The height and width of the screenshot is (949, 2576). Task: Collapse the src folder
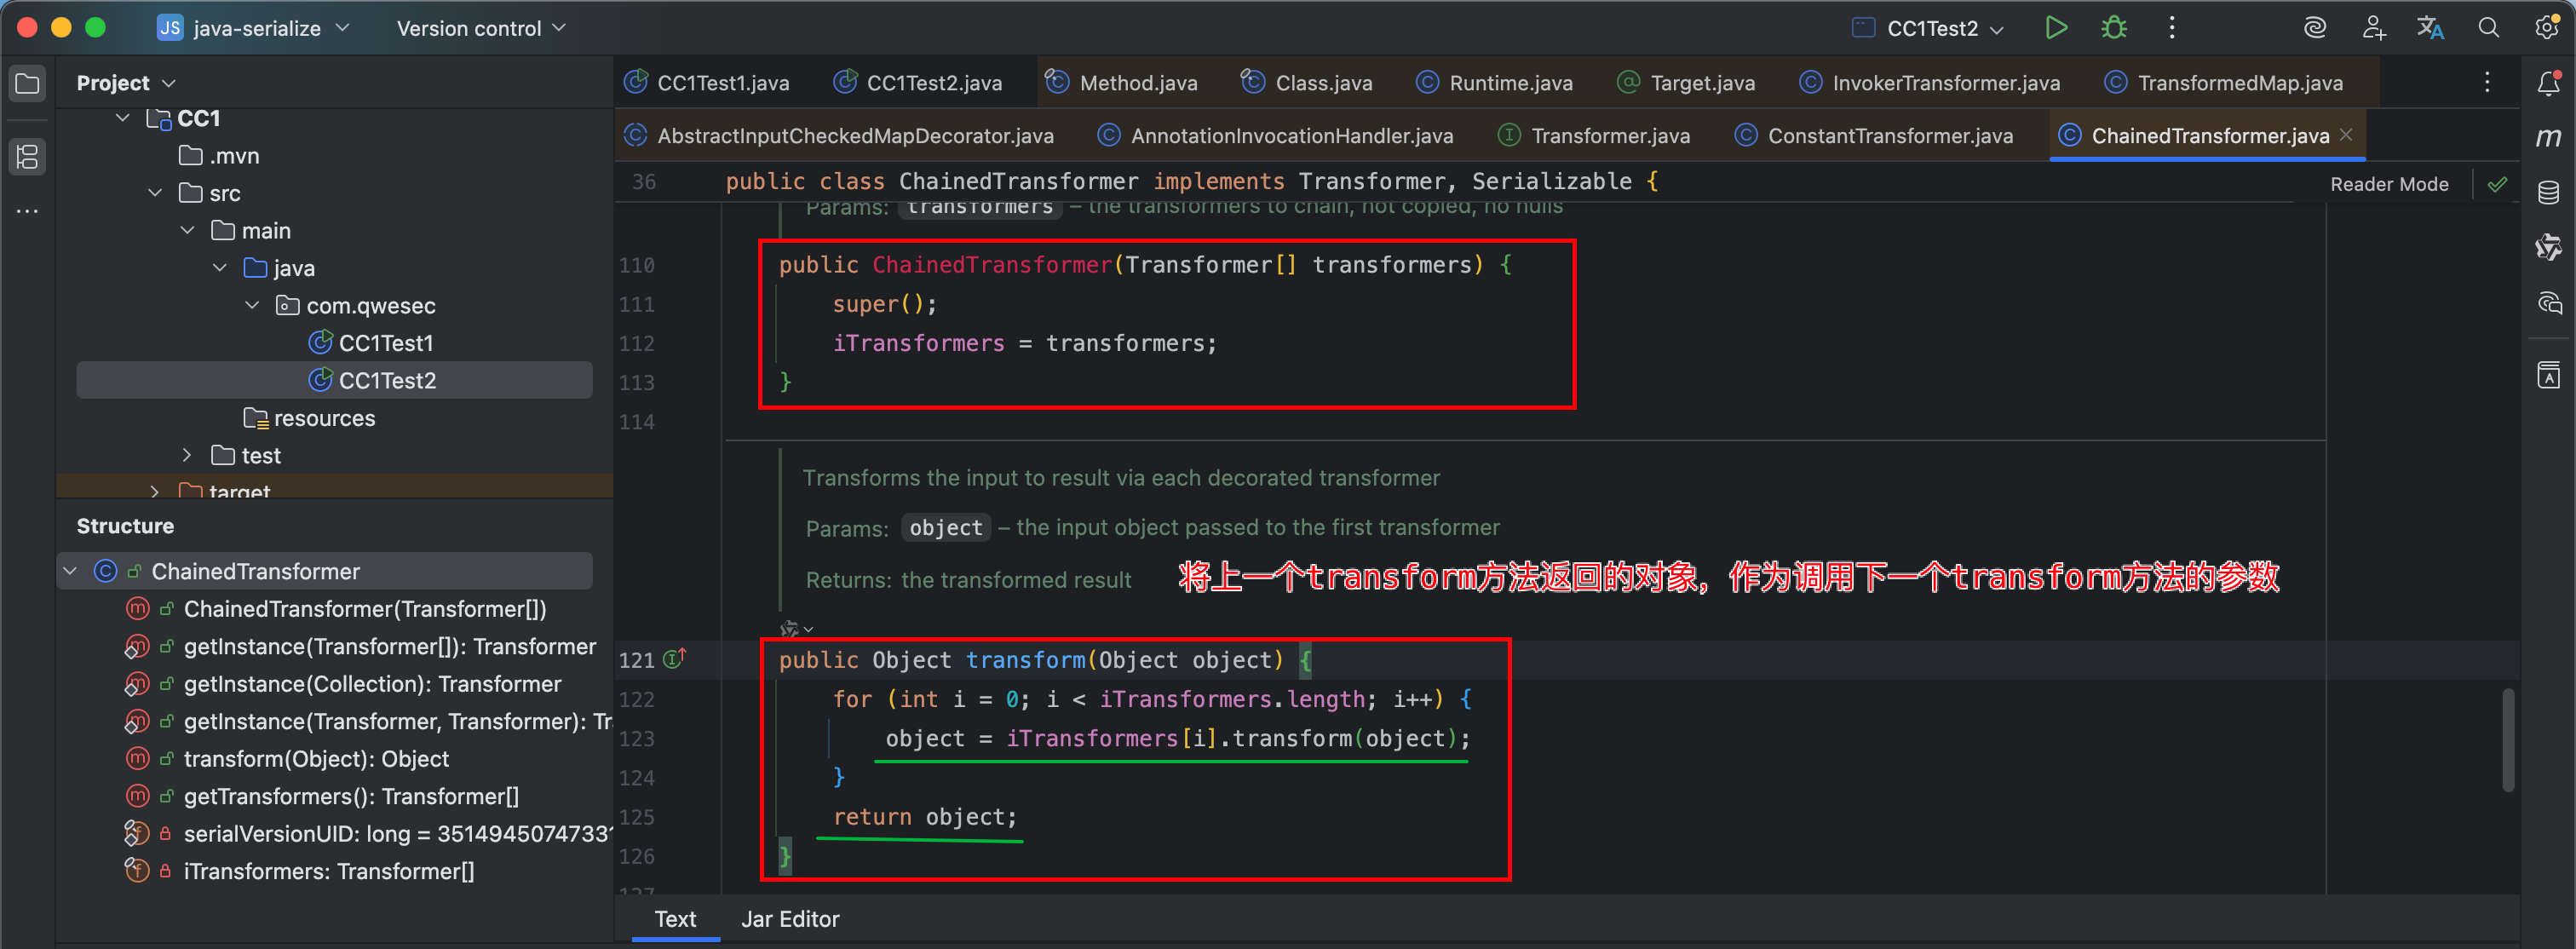tap(155, 193)
